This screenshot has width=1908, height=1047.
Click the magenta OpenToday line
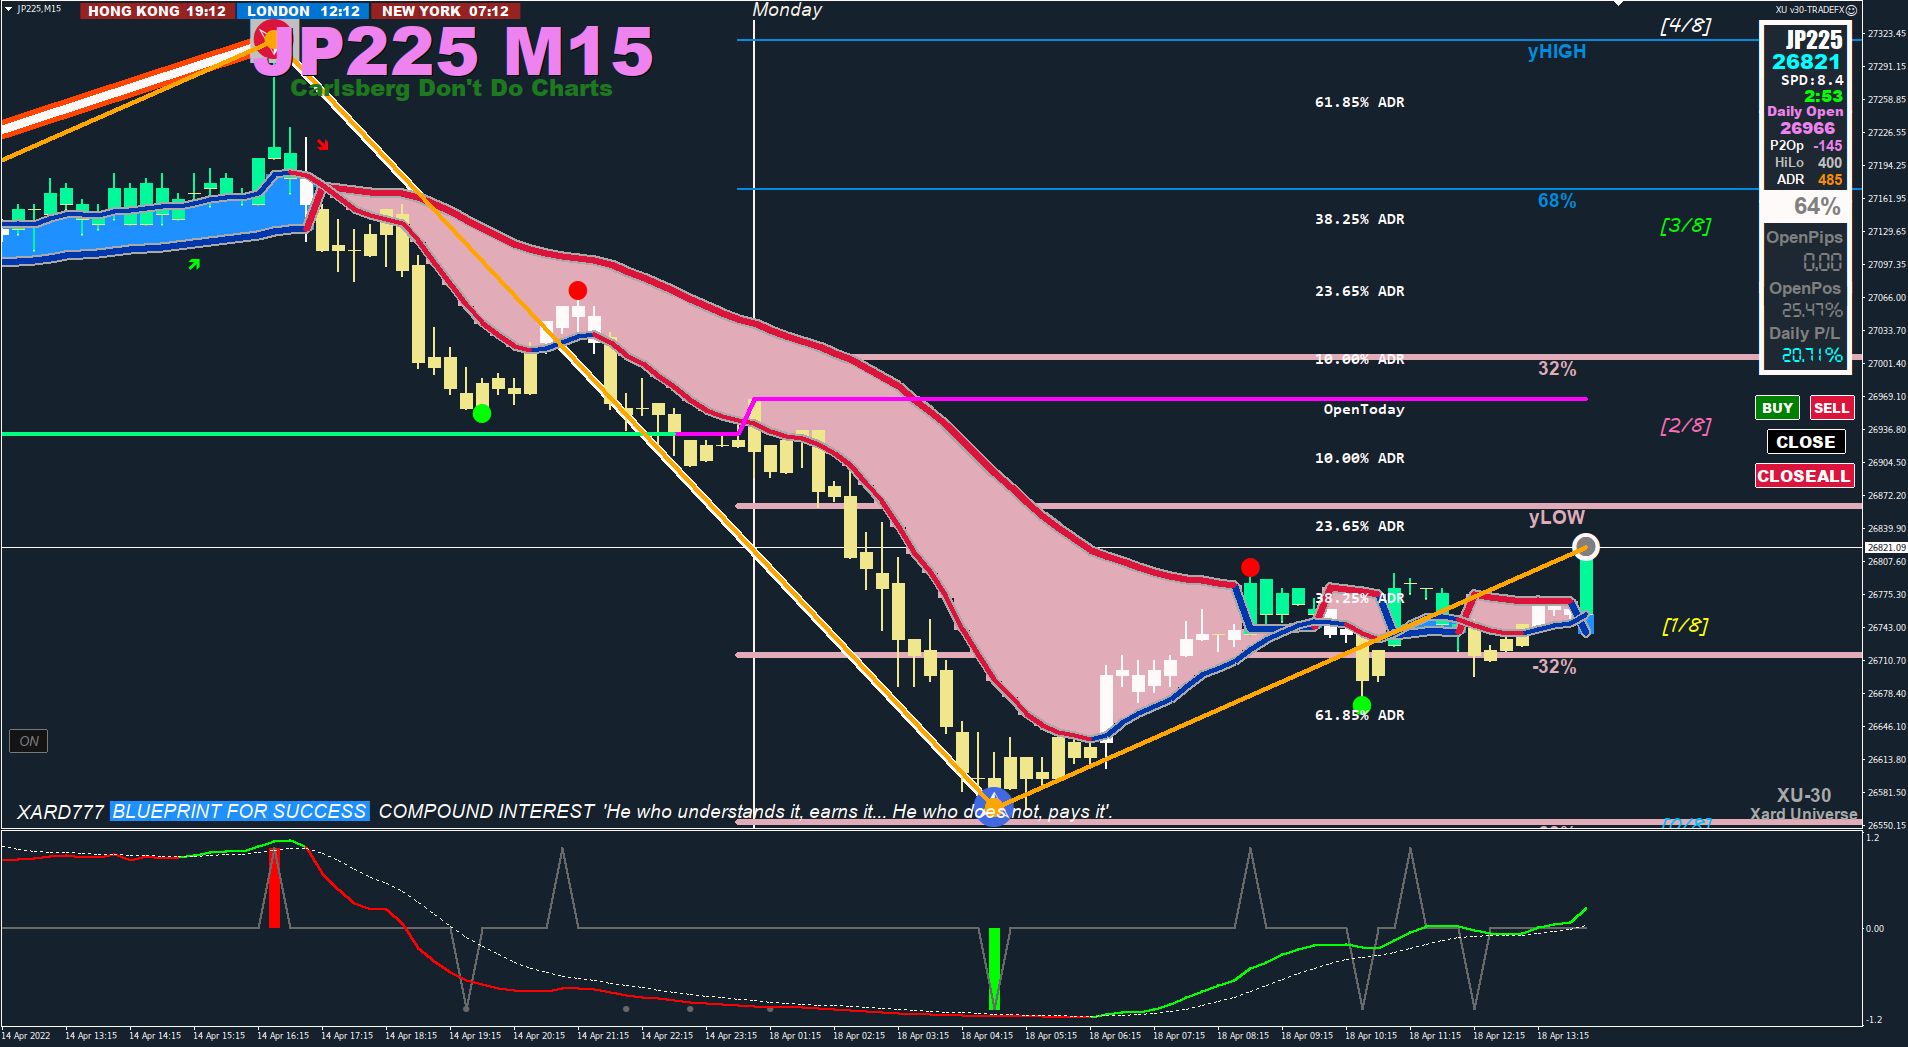[1170, 399]
